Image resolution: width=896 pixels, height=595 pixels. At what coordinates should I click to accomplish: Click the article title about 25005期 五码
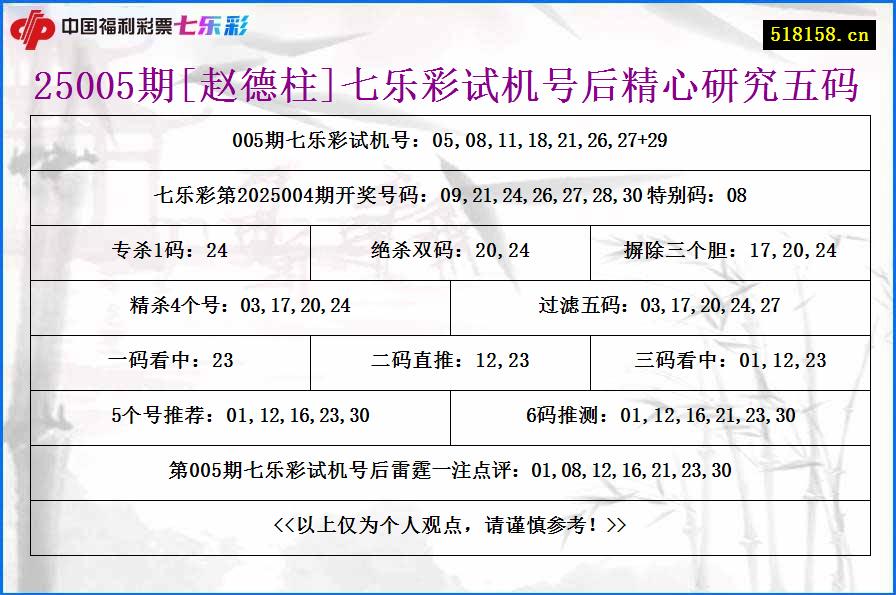pos(448,87)
